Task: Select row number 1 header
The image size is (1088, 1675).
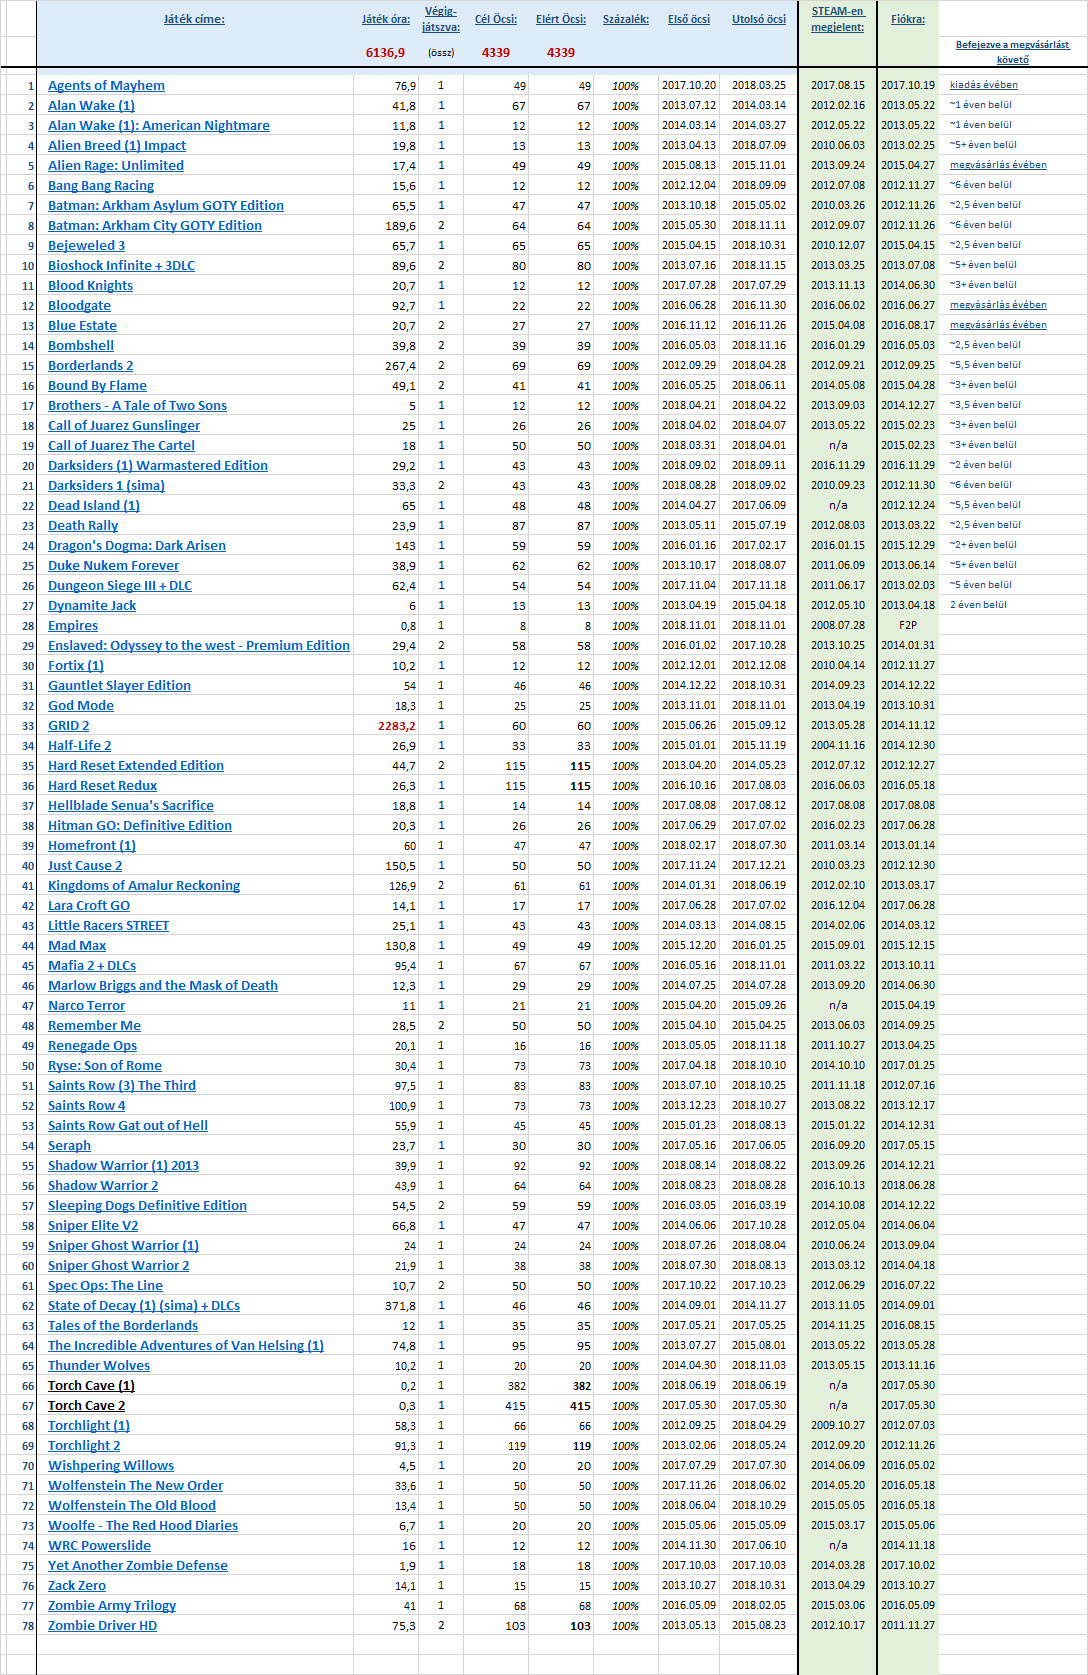Action: pyautogui.click(x=31, y=86)
